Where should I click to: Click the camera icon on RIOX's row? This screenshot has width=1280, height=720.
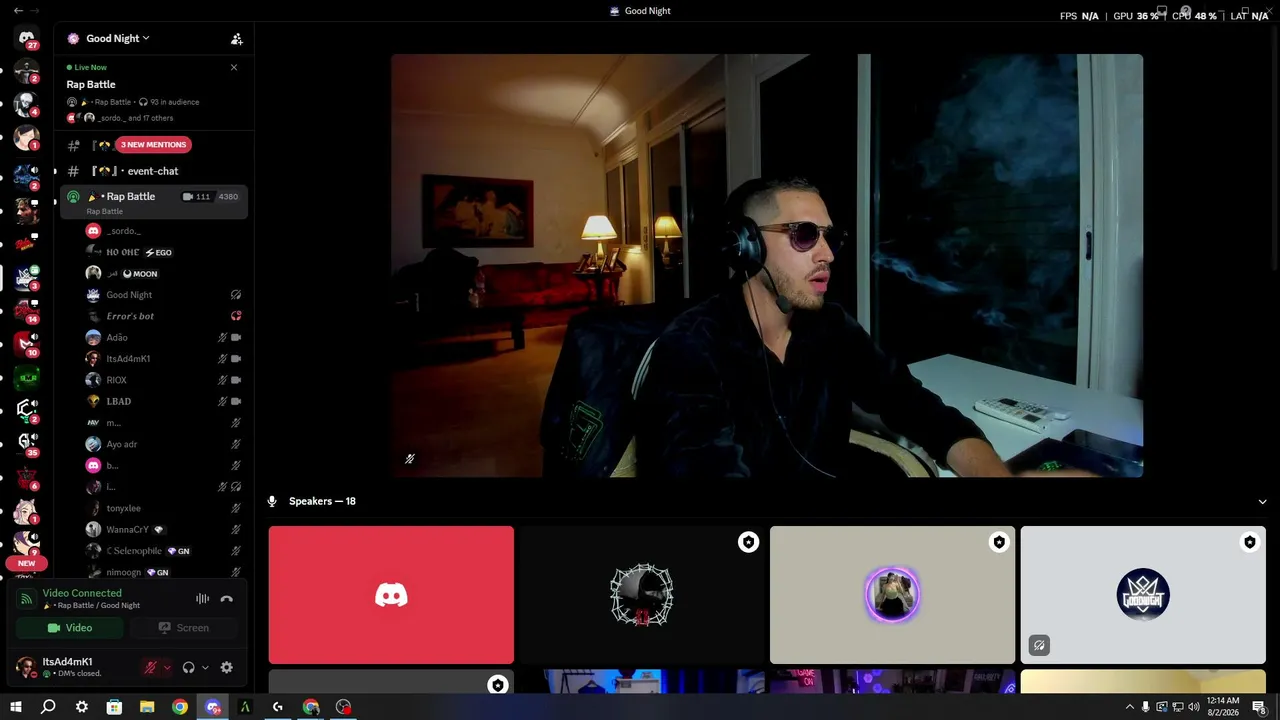(x=236, y=380)
